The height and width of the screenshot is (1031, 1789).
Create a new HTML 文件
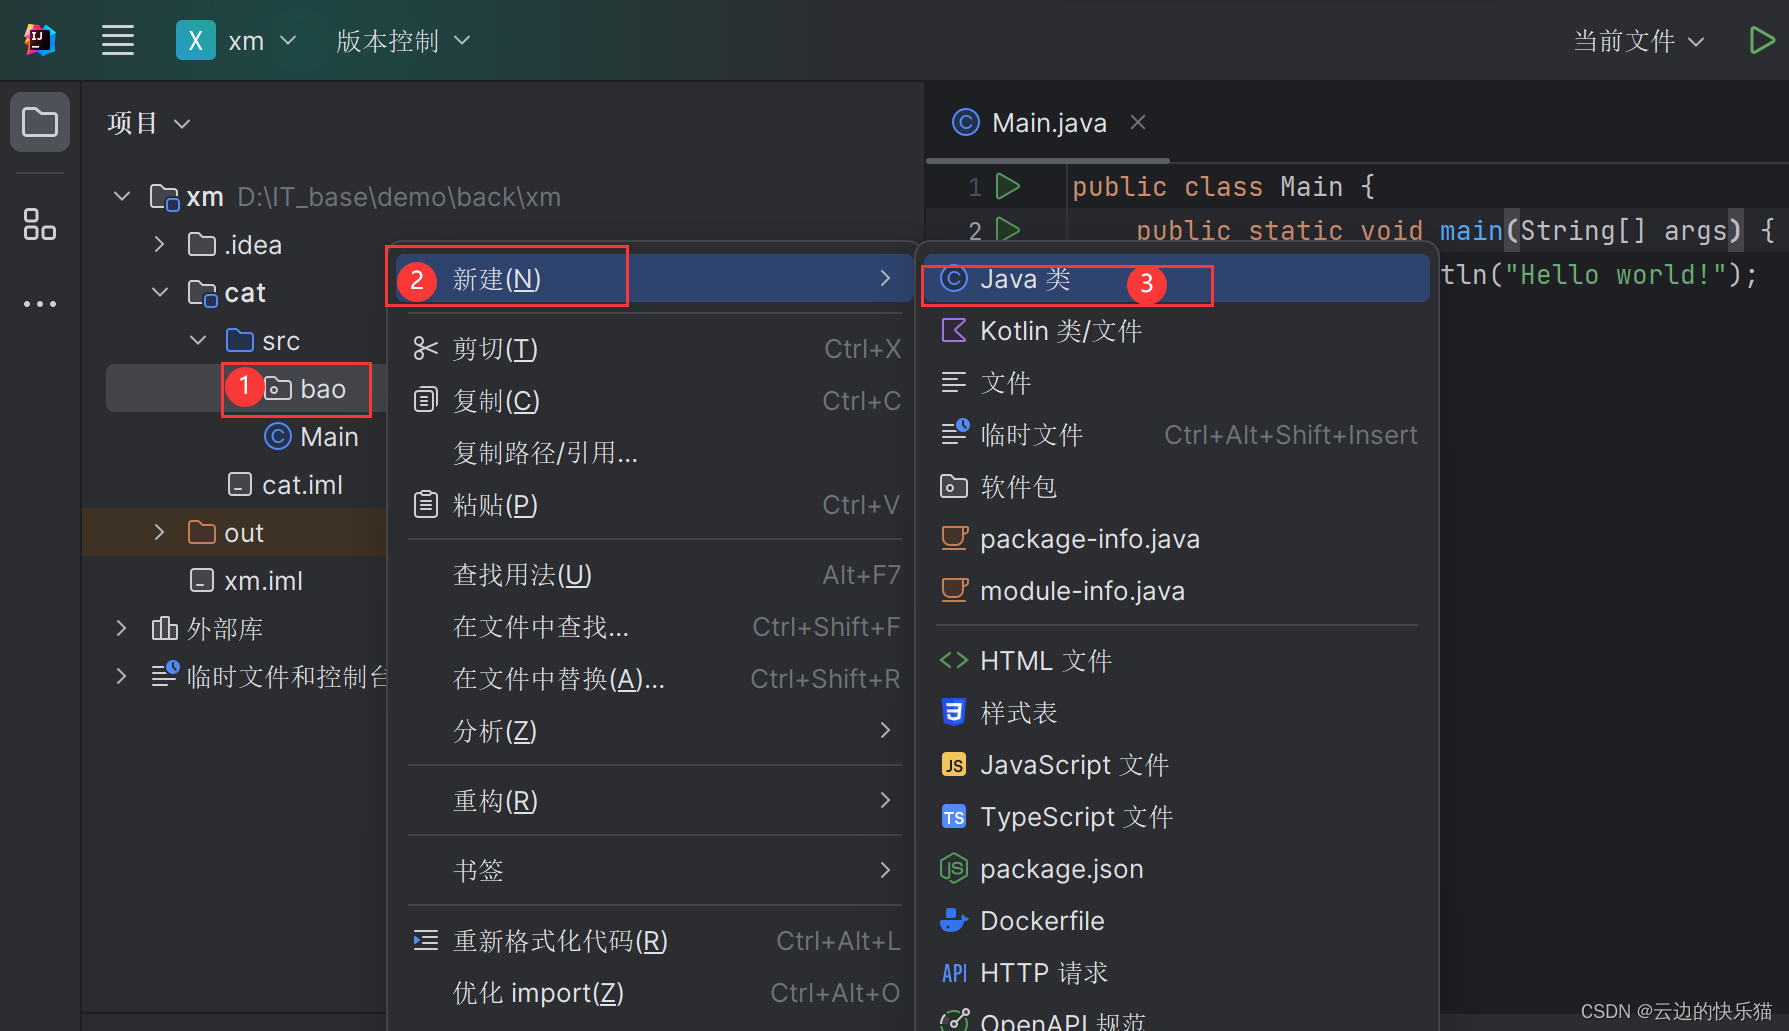1176,660
